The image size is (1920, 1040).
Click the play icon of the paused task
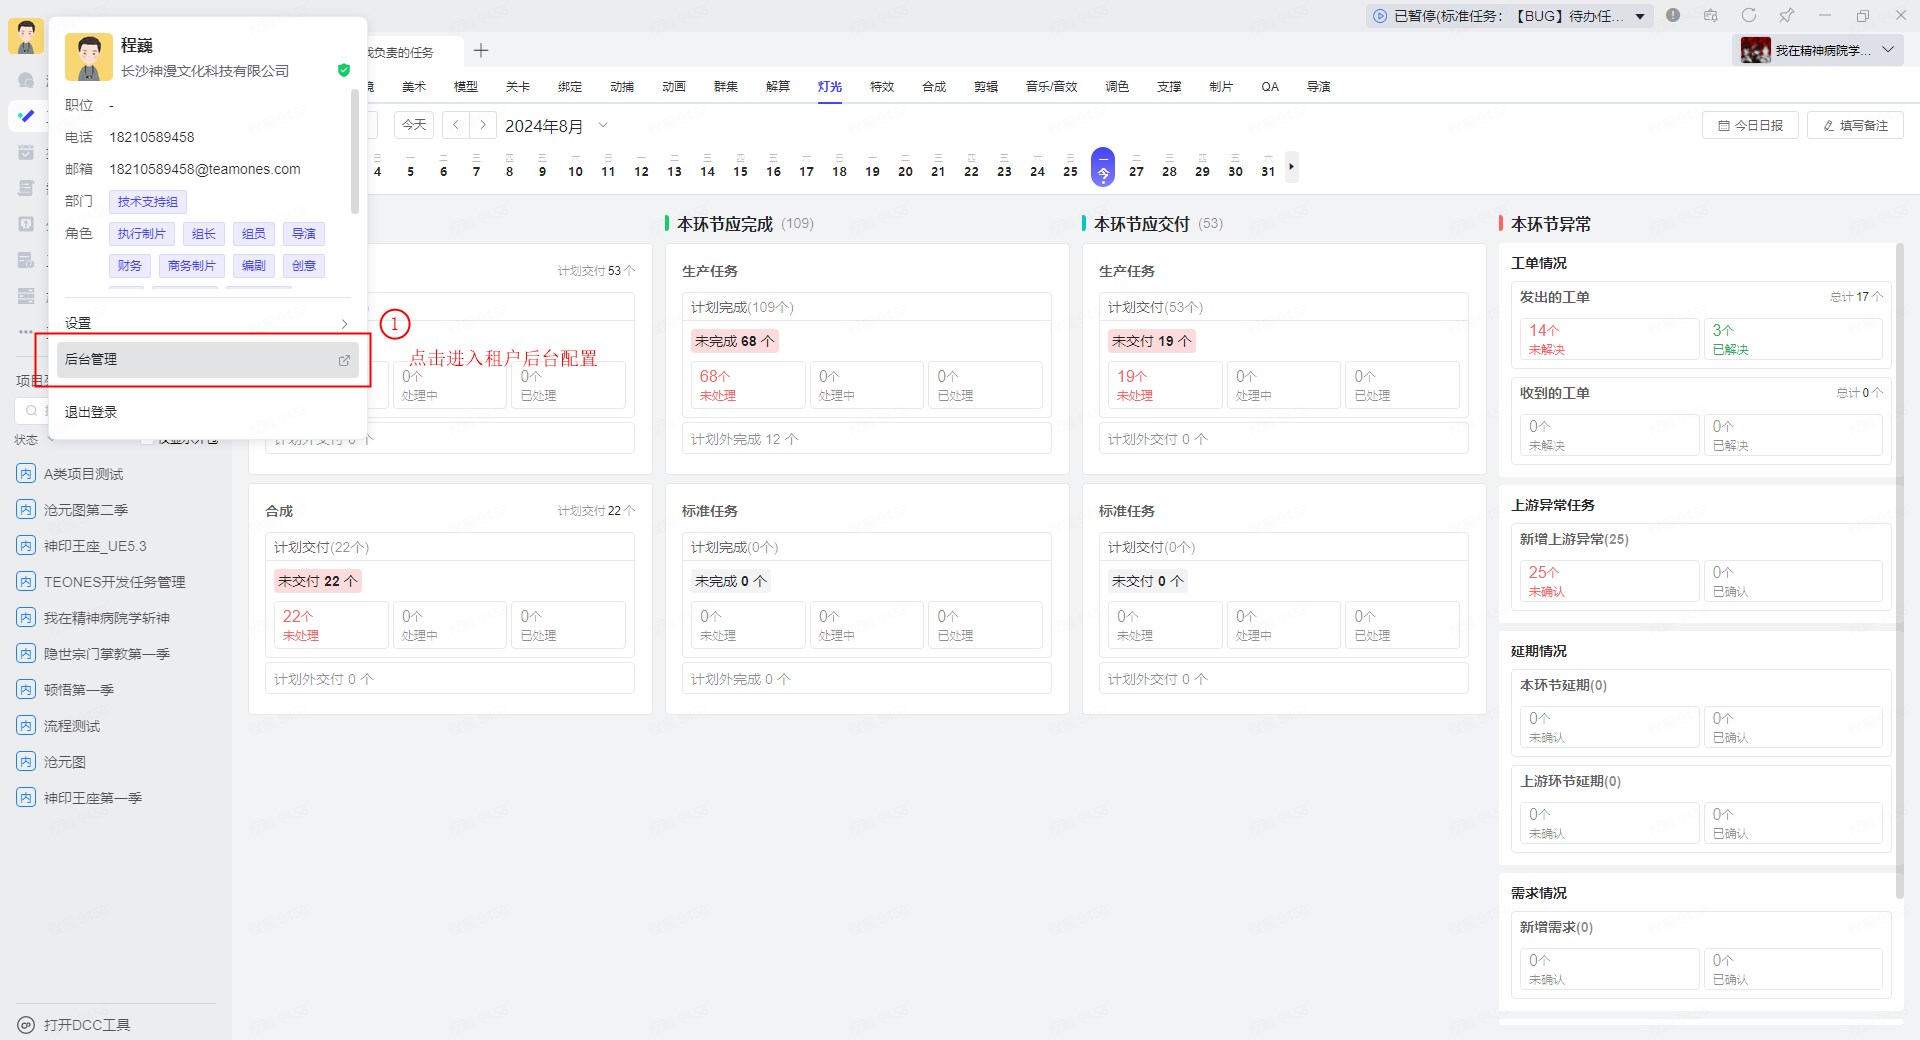click(x=1380, y=16)
